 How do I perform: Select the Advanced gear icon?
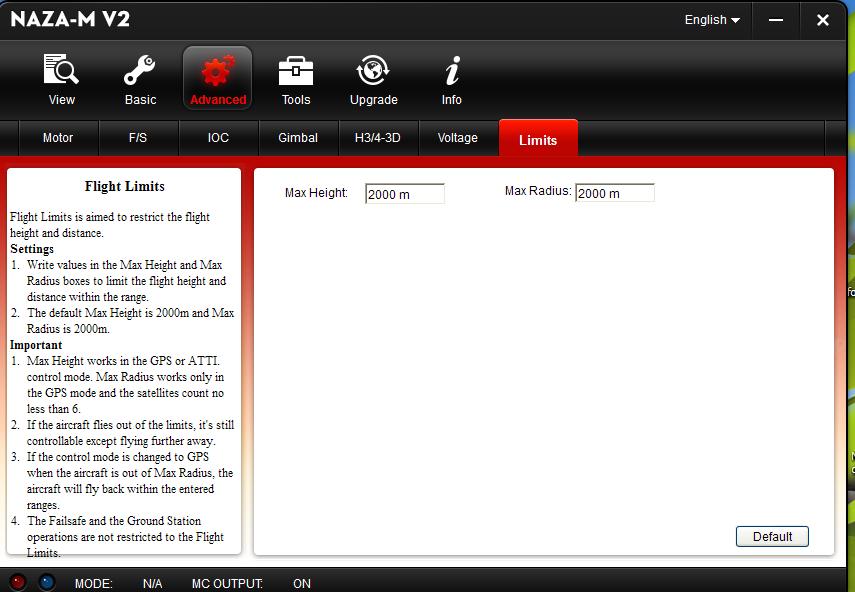tap(217, 73)
